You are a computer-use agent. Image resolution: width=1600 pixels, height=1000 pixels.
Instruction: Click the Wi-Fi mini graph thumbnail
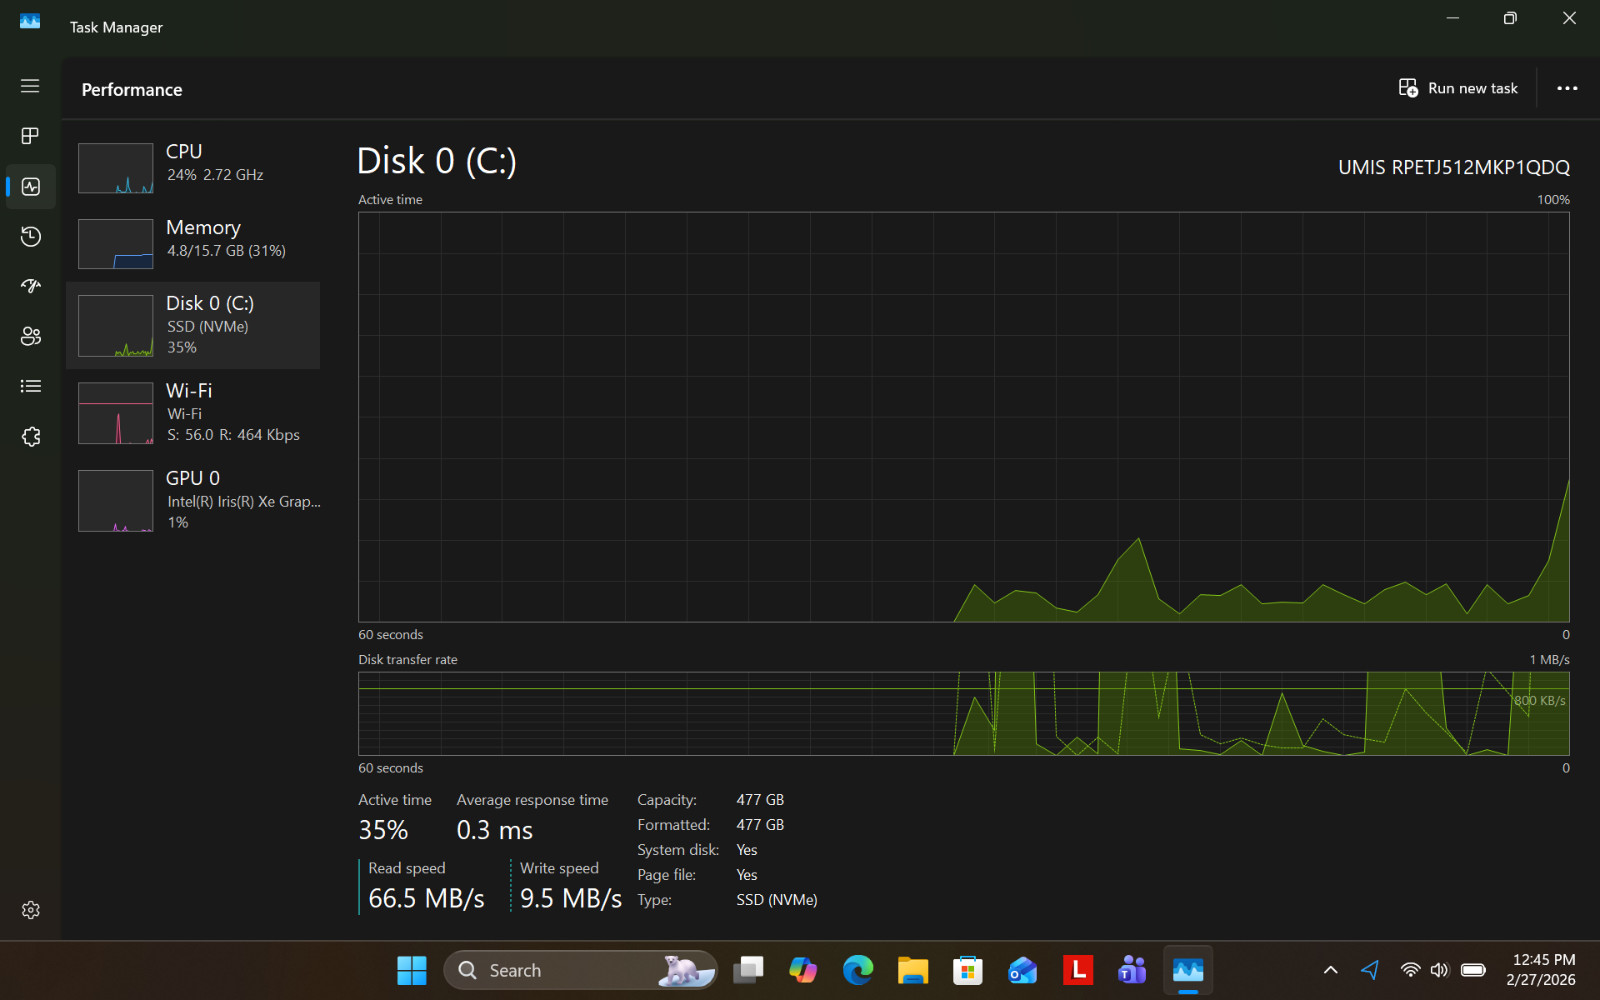pyautogui.click(x=116, y=413)
